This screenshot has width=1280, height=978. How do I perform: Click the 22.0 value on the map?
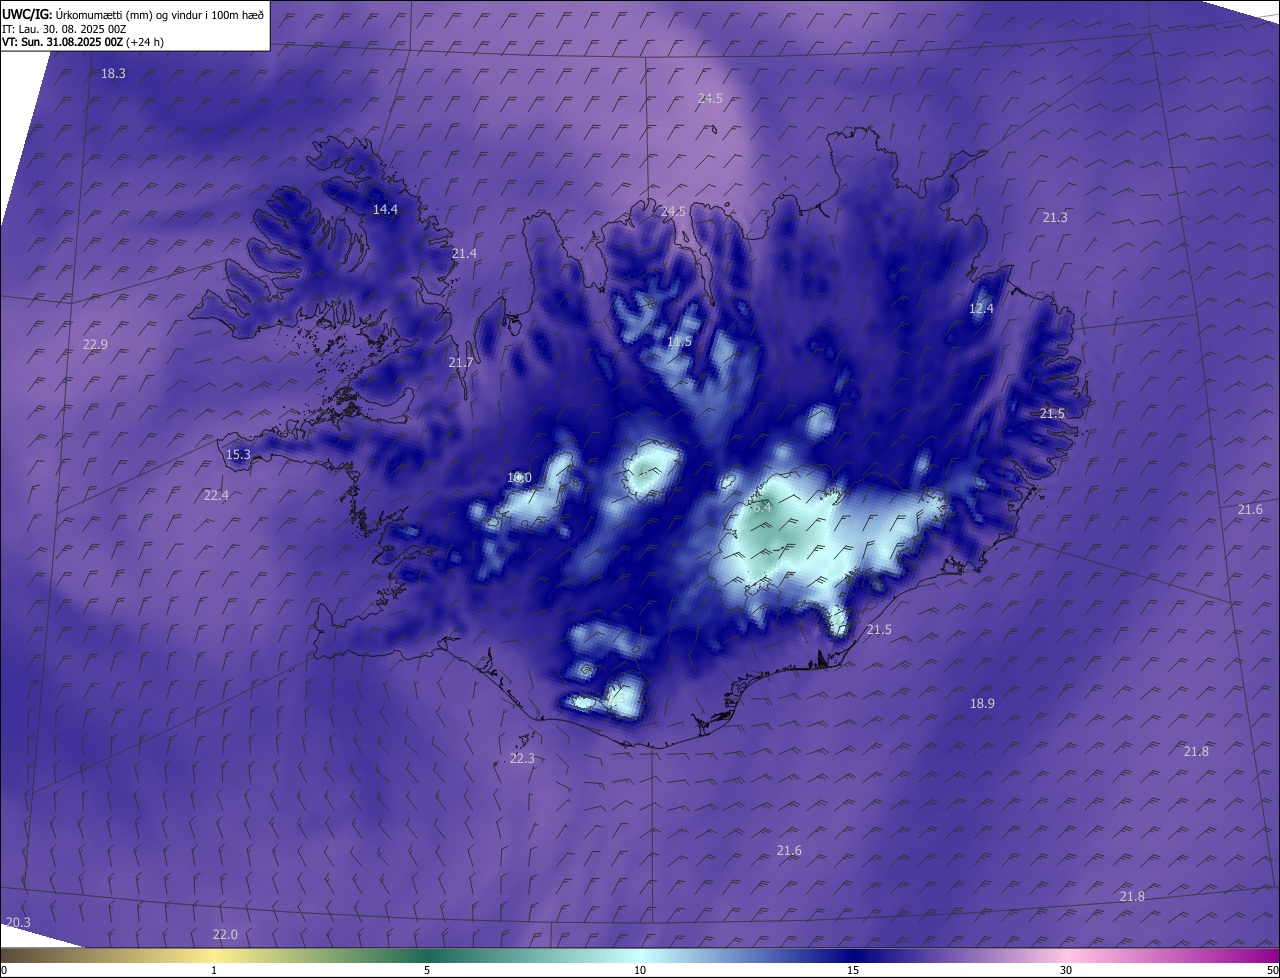tap(225, 935)
